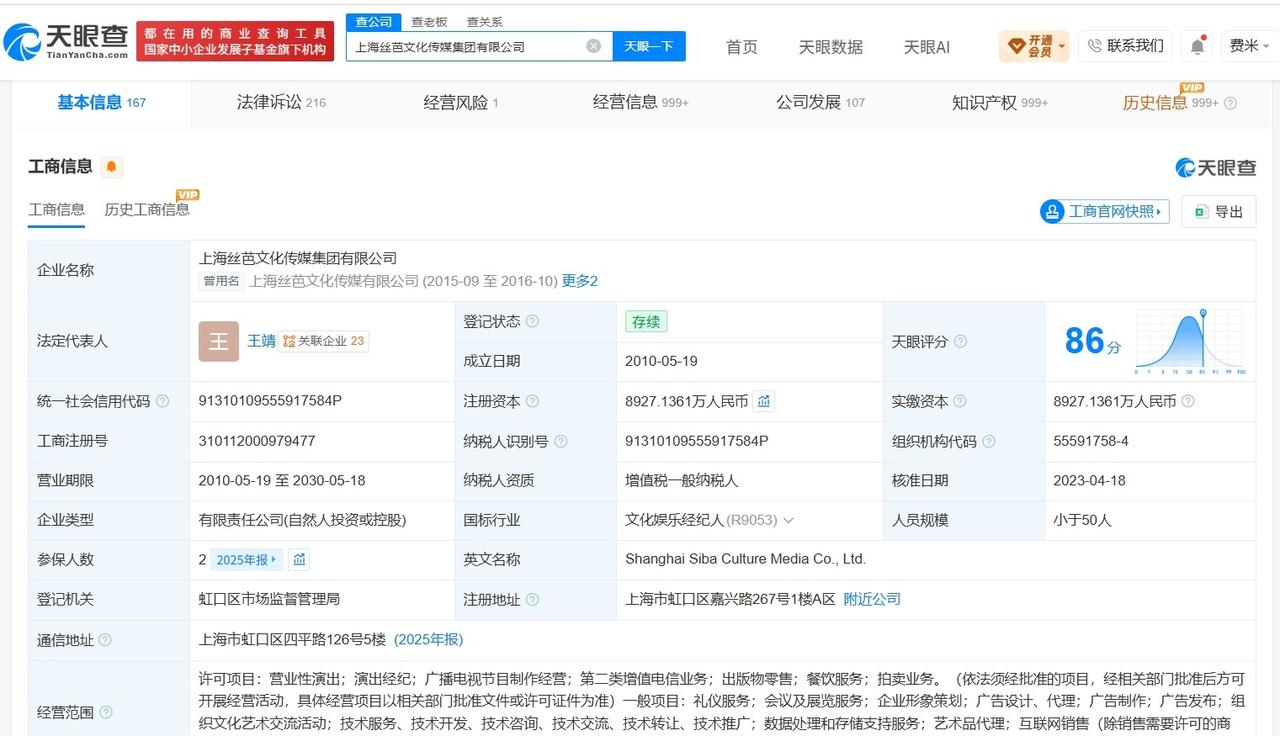Click the help icon next to 历史信息 tab
Viewport: 1280px width, 736px height.
(x=1230, y=103)
